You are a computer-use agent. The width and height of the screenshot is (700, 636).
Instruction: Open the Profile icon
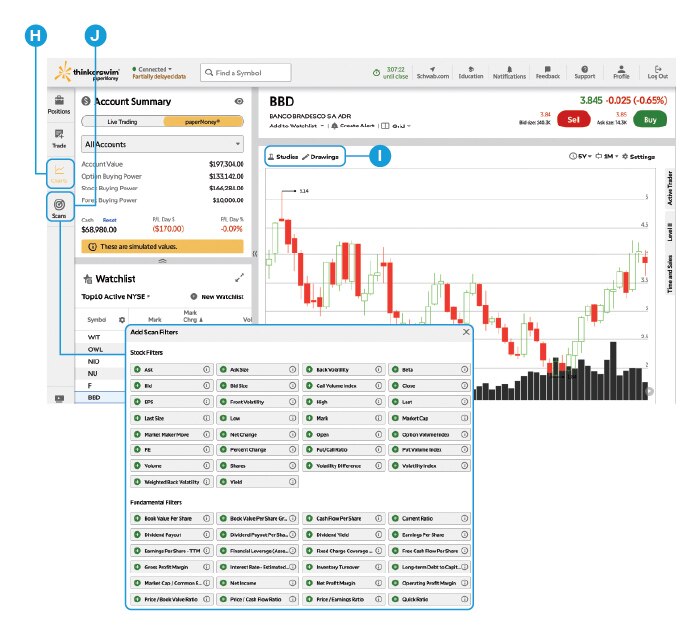pyautogui.click(x=621, y=69)
